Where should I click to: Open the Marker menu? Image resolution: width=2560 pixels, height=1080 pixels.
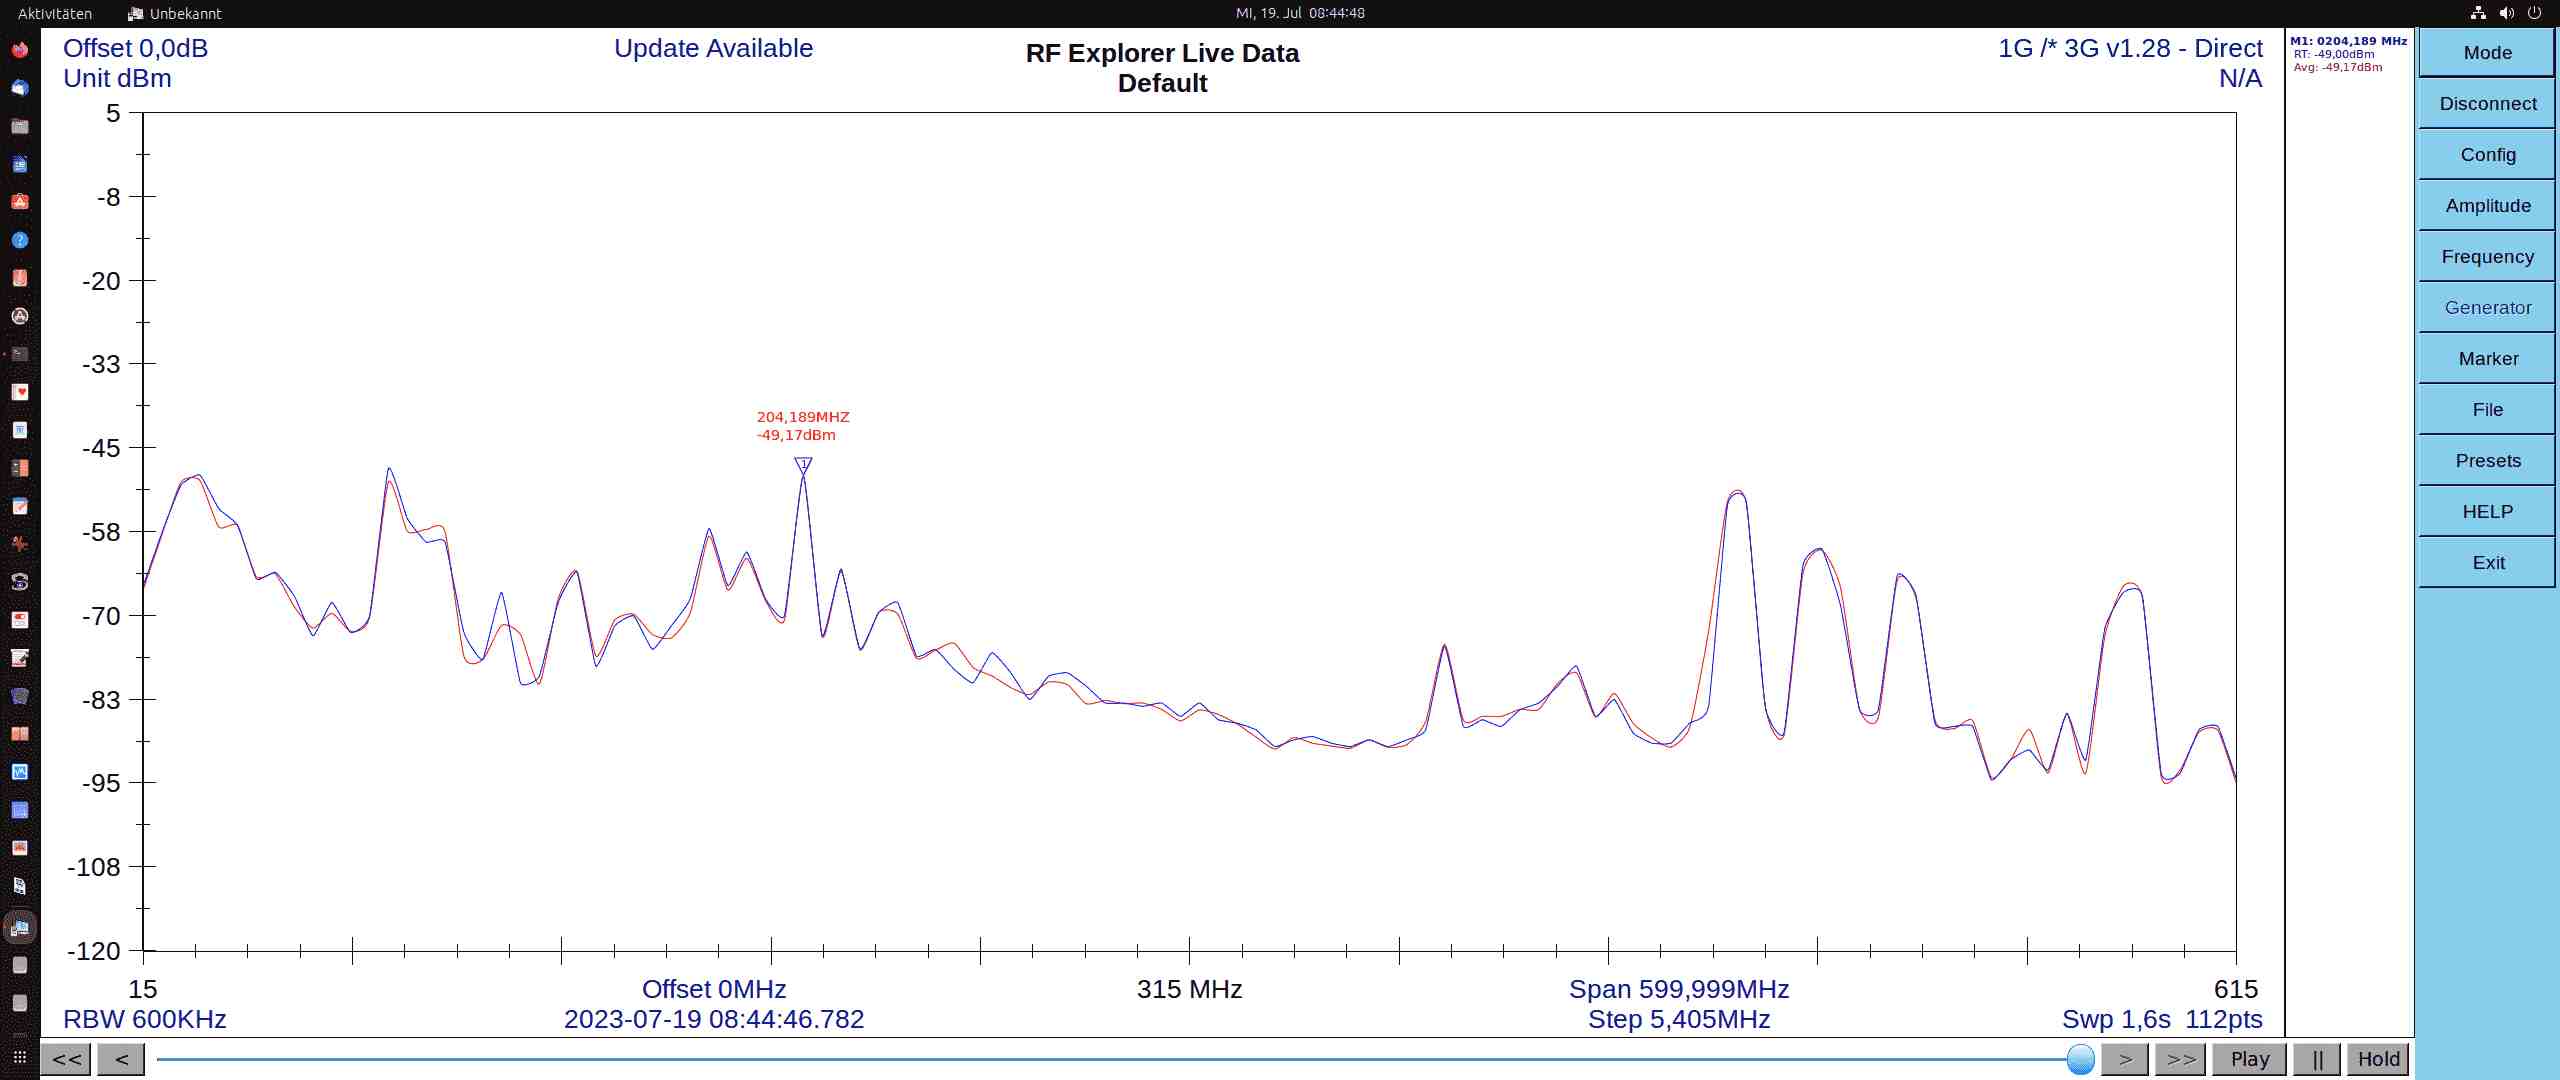(2487, 359)
